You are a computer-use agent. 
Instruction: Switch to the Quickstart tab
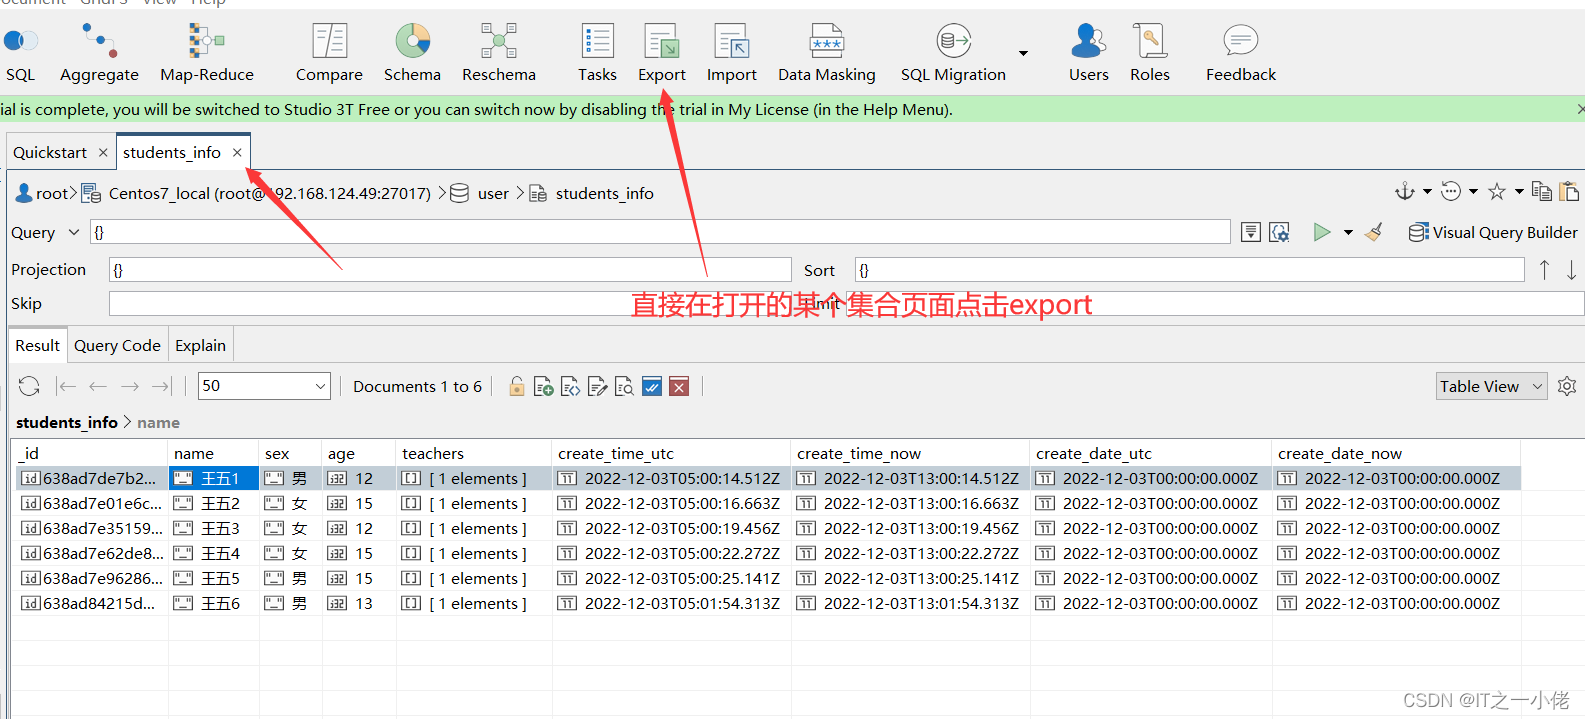point(50,152)
